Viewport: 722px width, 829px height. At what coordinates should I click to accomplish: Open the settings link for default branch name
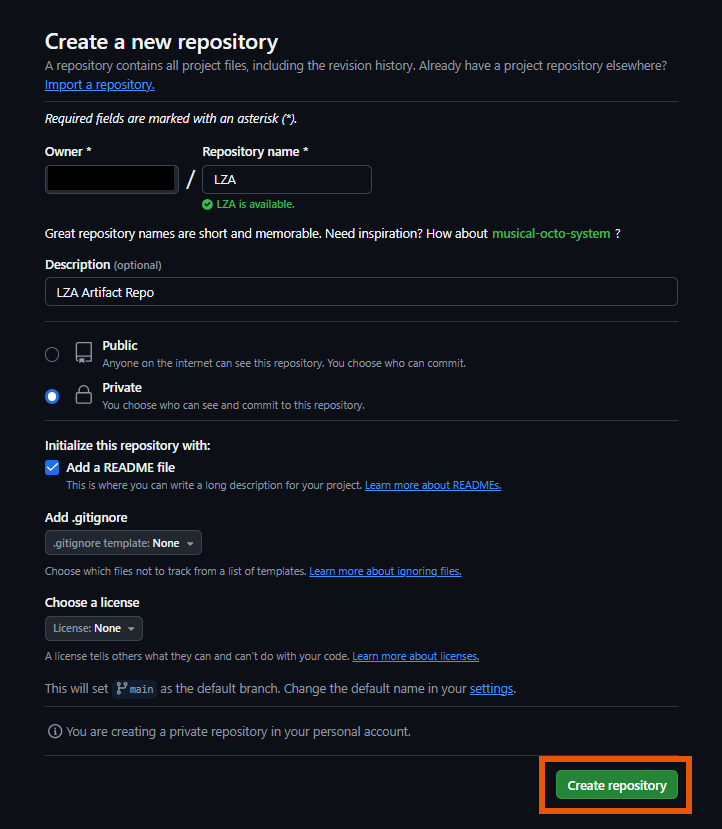(x=491, y=688)
